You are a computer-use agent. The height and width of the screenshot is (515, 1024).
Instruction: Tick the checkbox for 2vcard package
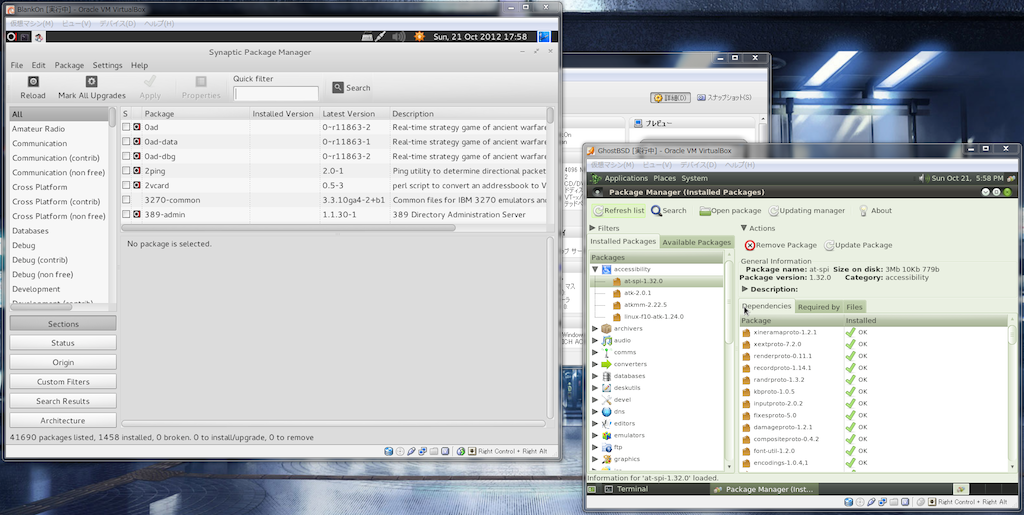coord(126,185)
